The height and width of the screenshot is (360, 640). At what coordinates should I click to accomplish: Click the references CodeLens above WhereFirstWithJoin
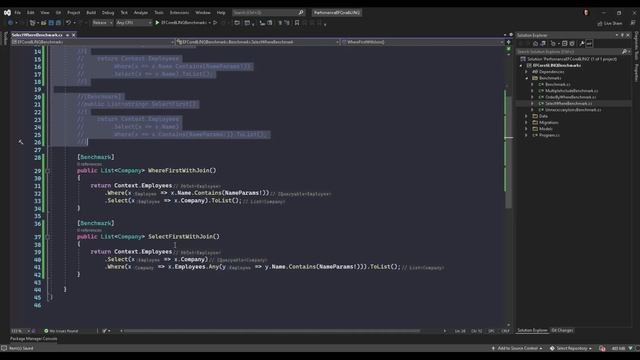pyautogui.click(x=89, y=164)
